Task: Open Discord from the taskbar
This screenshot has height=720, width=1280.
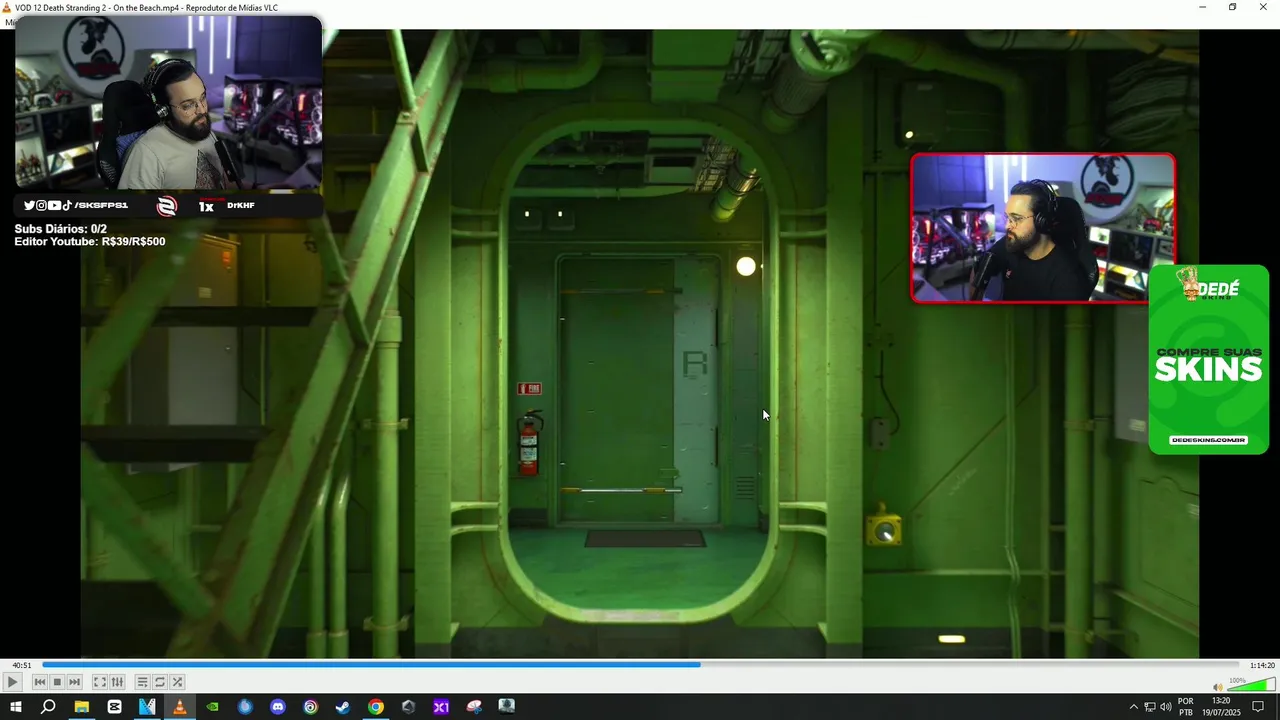Action: point(278,707)
